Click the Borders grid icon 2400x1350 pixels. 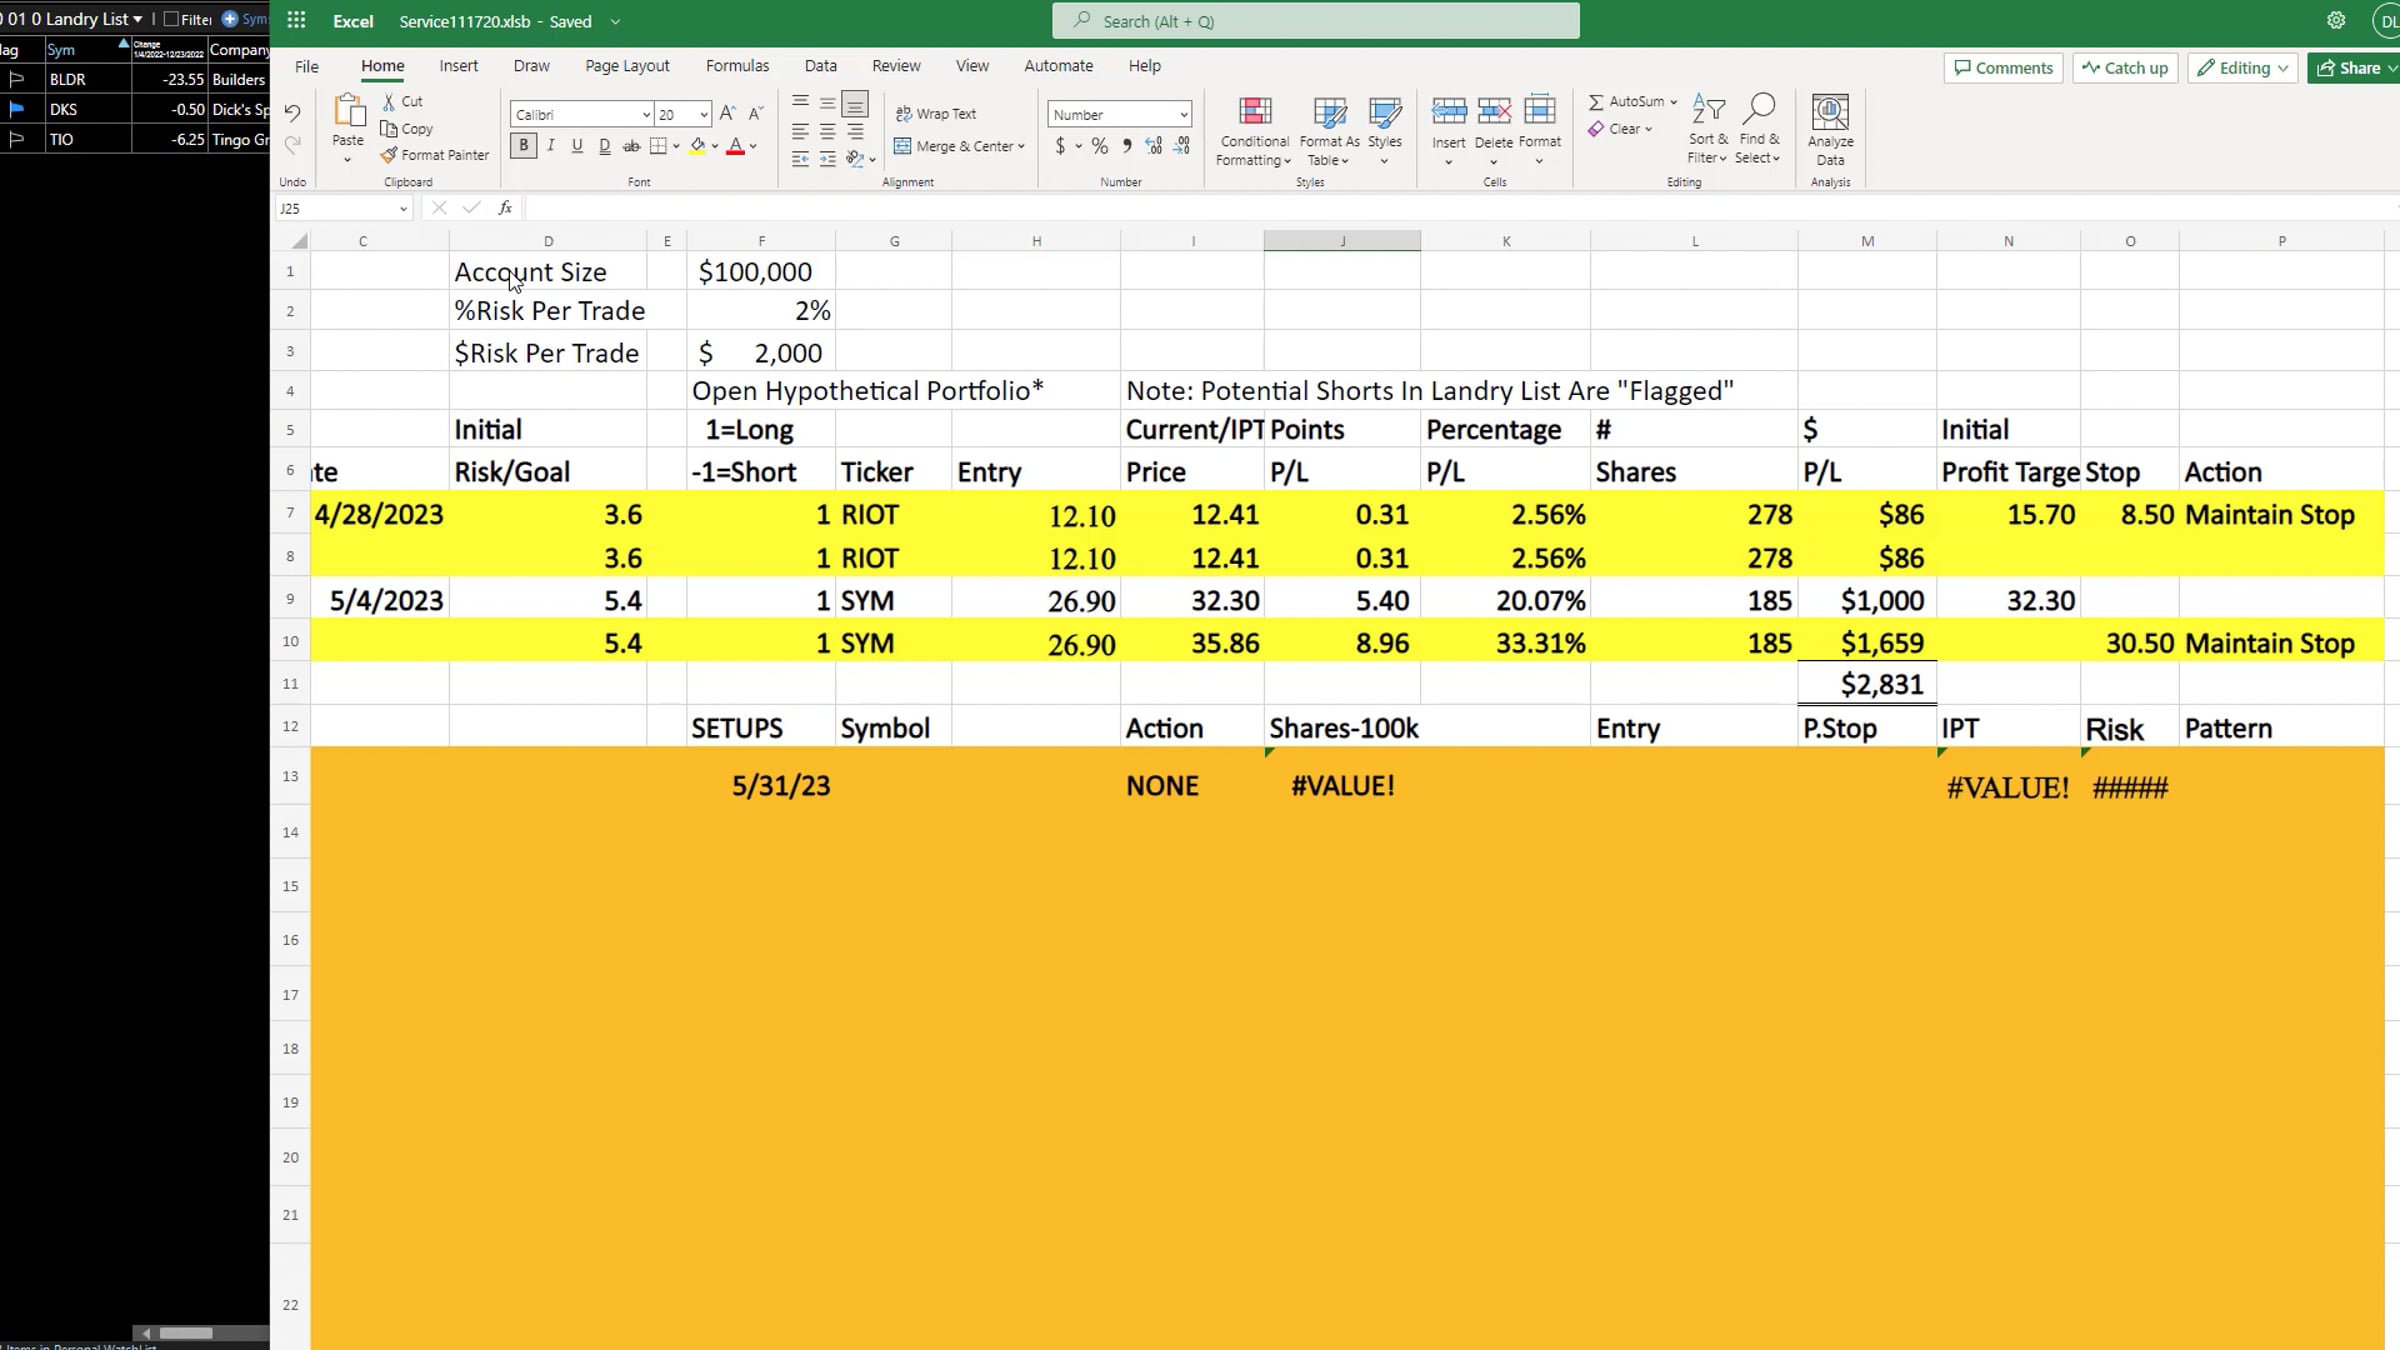click(658, 146)
